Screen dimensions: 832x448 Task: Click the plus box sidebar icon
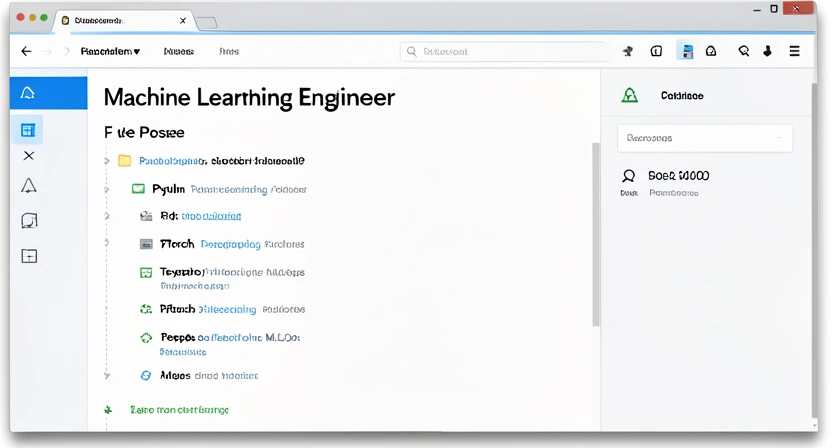pyautogui.click(x=29, y=256)
